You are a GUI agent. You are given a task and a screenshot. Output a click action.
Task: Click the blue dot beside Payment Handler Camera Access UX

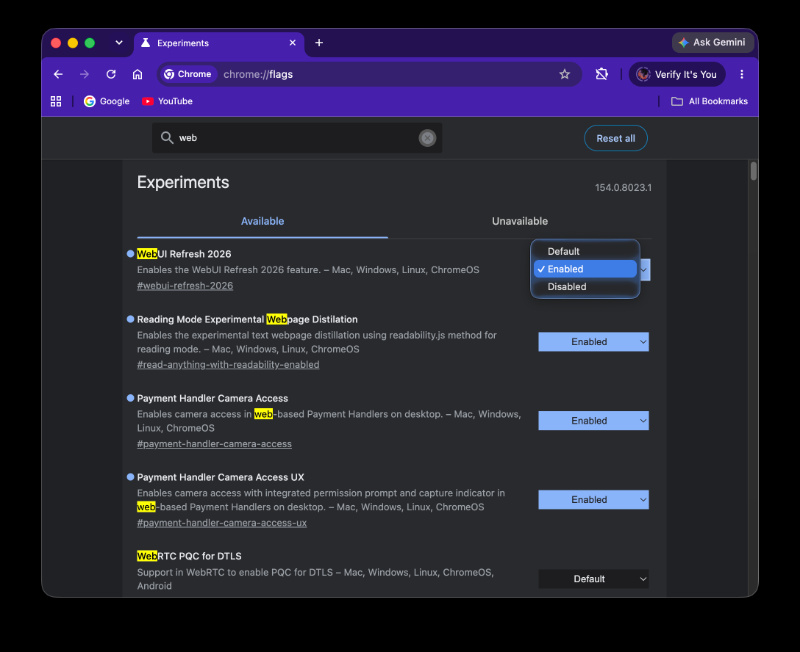[x=130, y=477]
